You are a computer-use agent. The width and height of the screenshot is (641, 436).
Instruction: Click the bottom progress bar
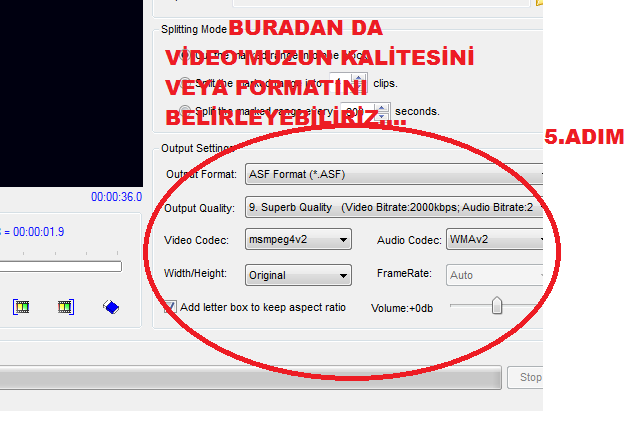250,377
